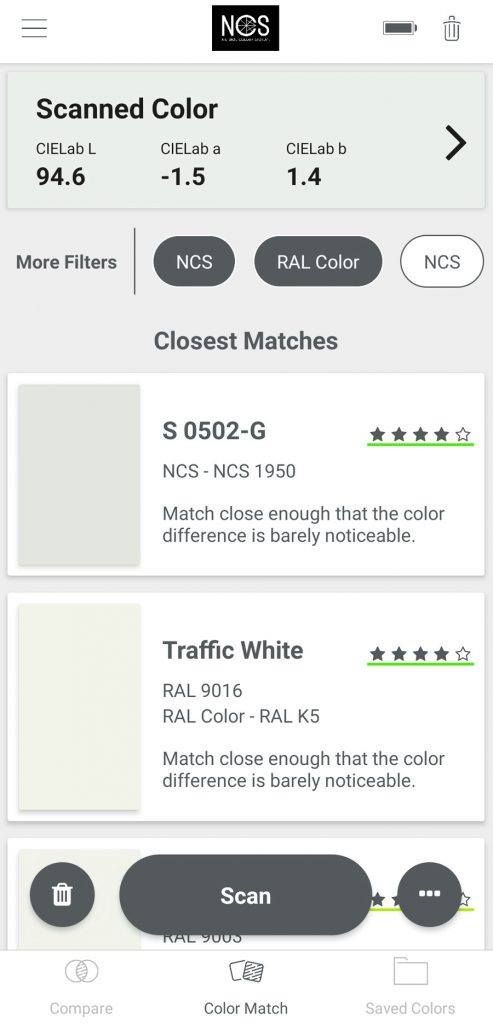The width and height of the screenshot is (493, 1024).
Task: Tap the NCS logo in header
Action: tap(246, 28)
